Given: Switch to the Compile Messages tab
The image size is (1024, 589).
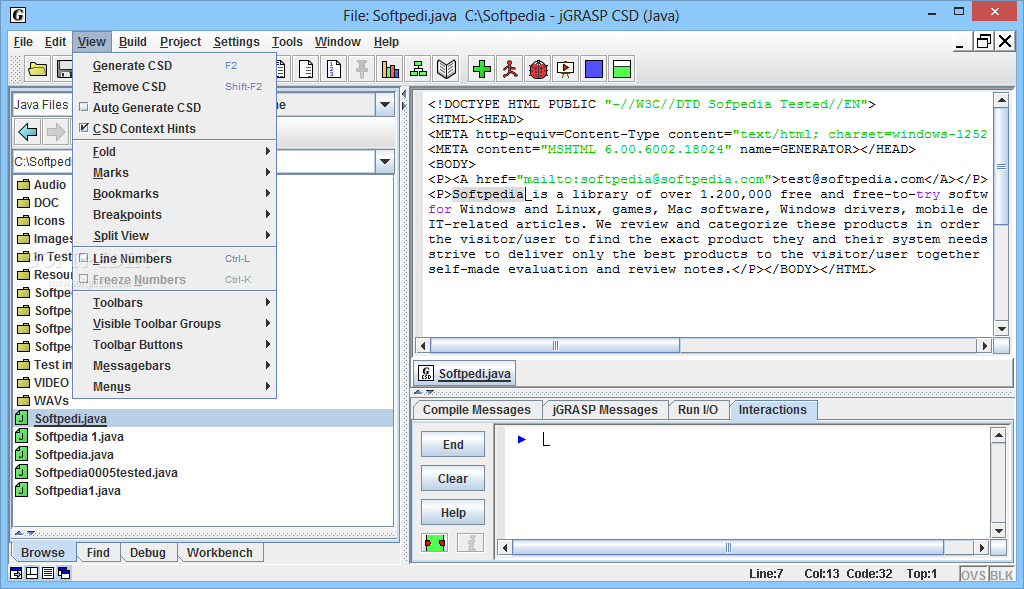Looking at the screenshot, I should click(x=477, y=409).
